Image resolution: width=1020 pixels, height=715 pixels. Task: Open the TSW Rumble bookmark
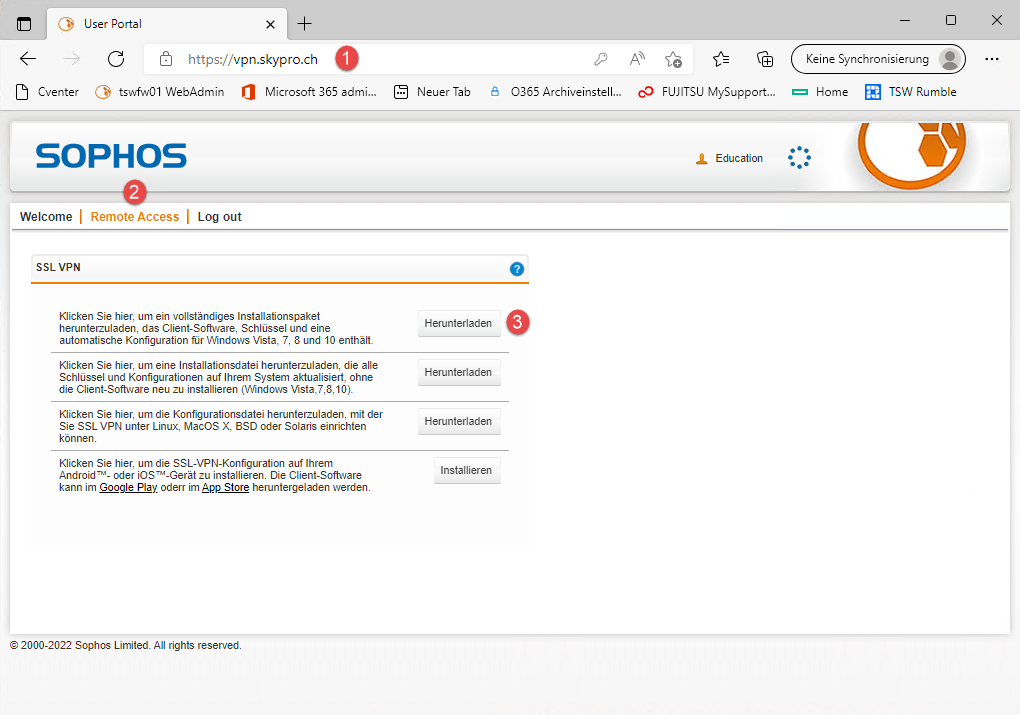coord(910,92)
